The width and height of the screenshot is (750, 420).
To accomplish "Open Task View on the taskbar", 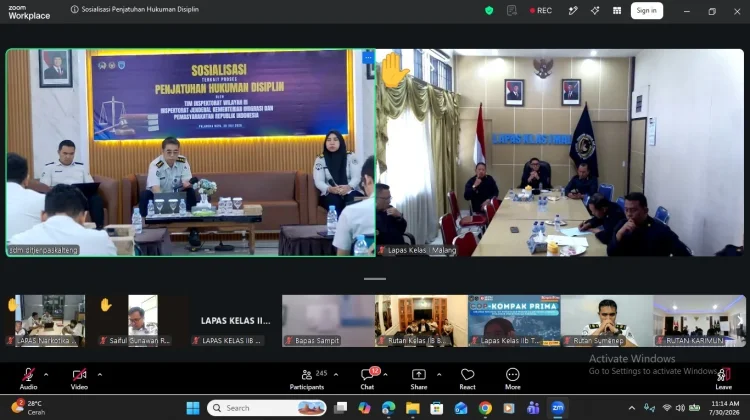I will tap(340, 408).
